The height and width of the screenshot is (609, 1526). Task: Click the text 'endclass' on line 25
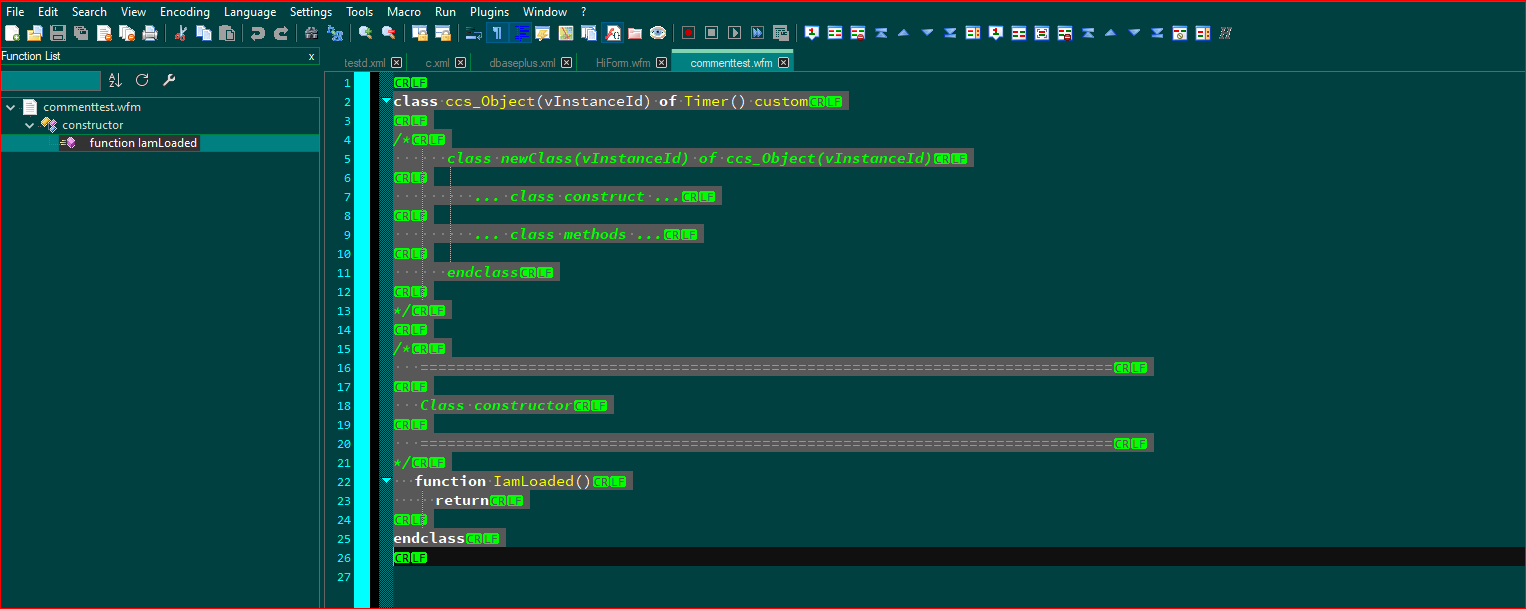429,538
